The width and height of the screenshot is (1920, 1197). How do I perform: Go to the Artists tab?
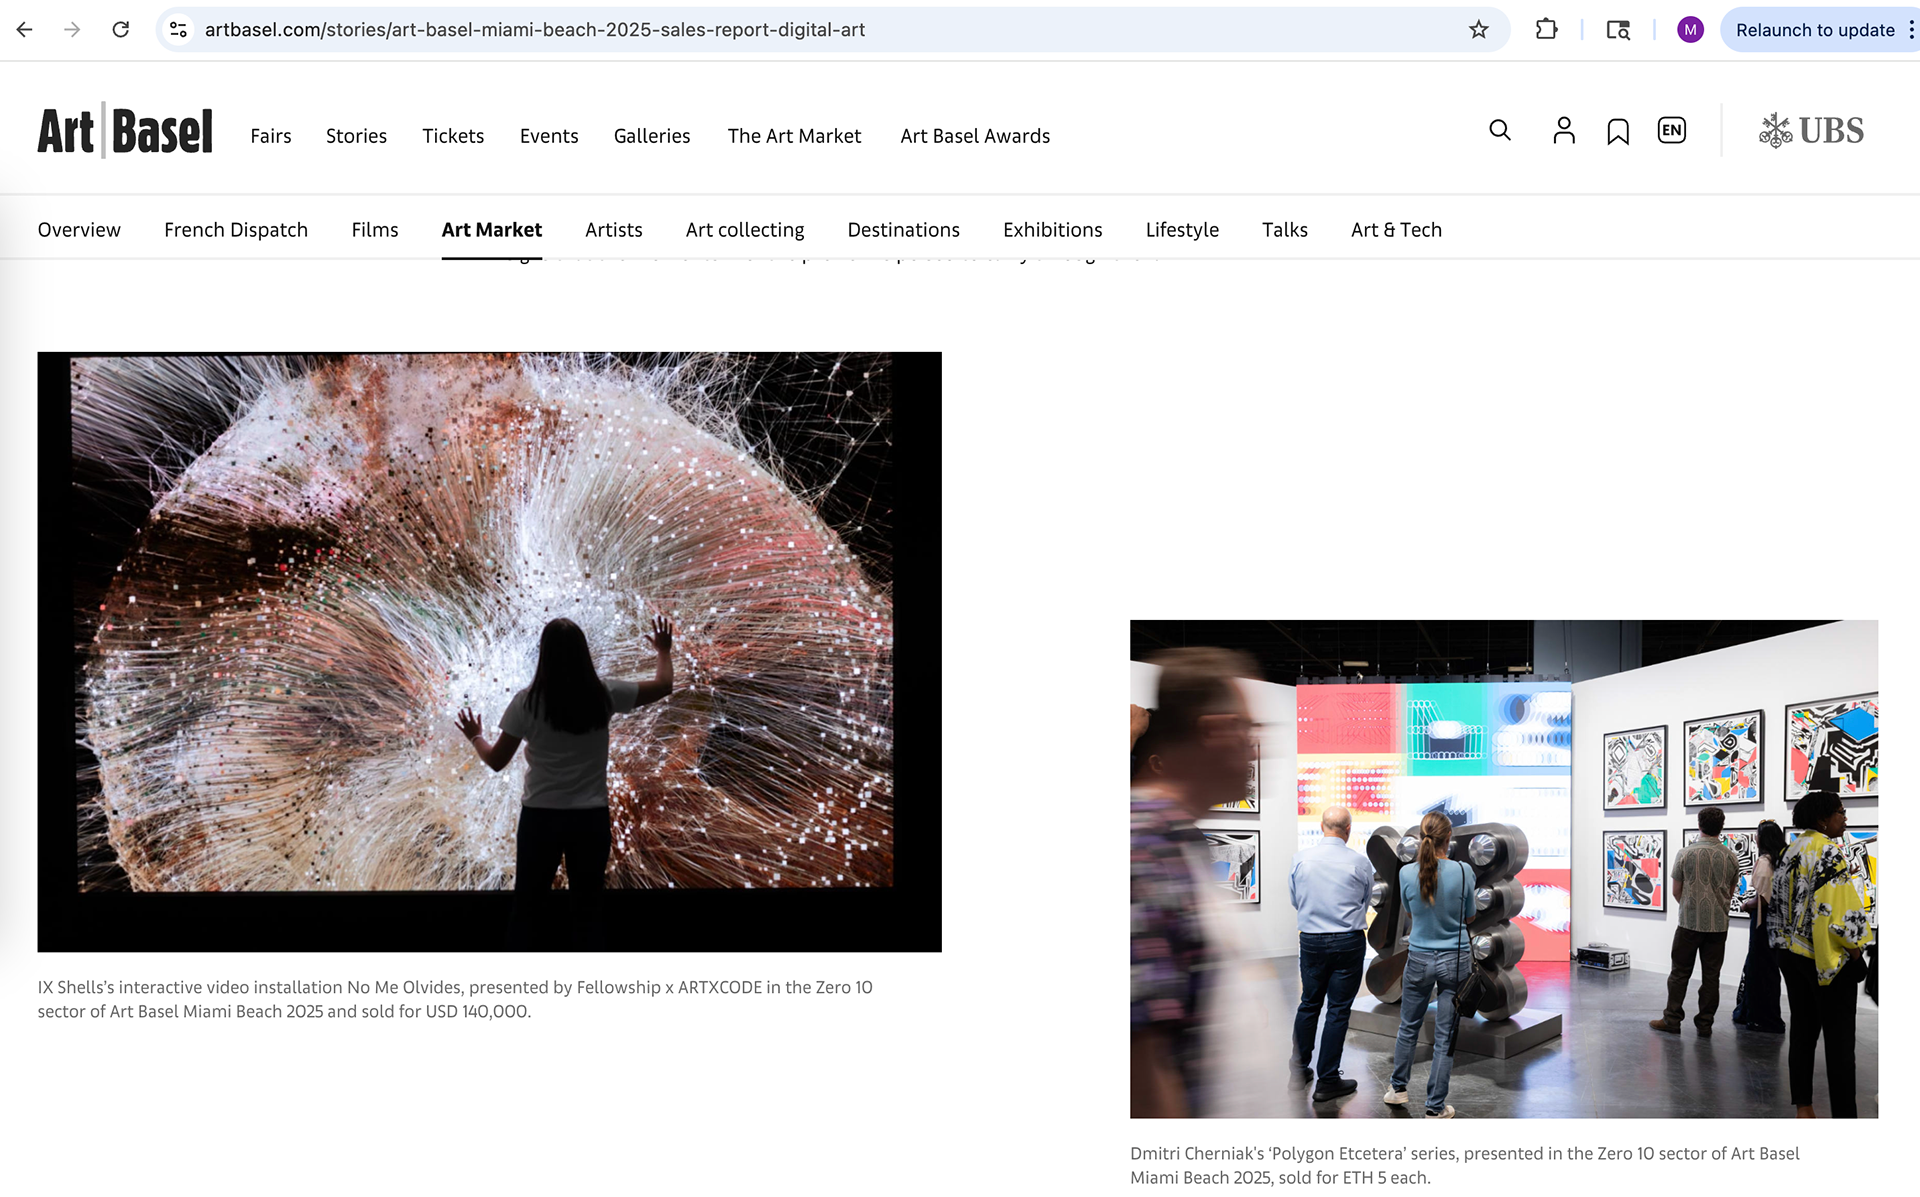(x=613, y=230)
